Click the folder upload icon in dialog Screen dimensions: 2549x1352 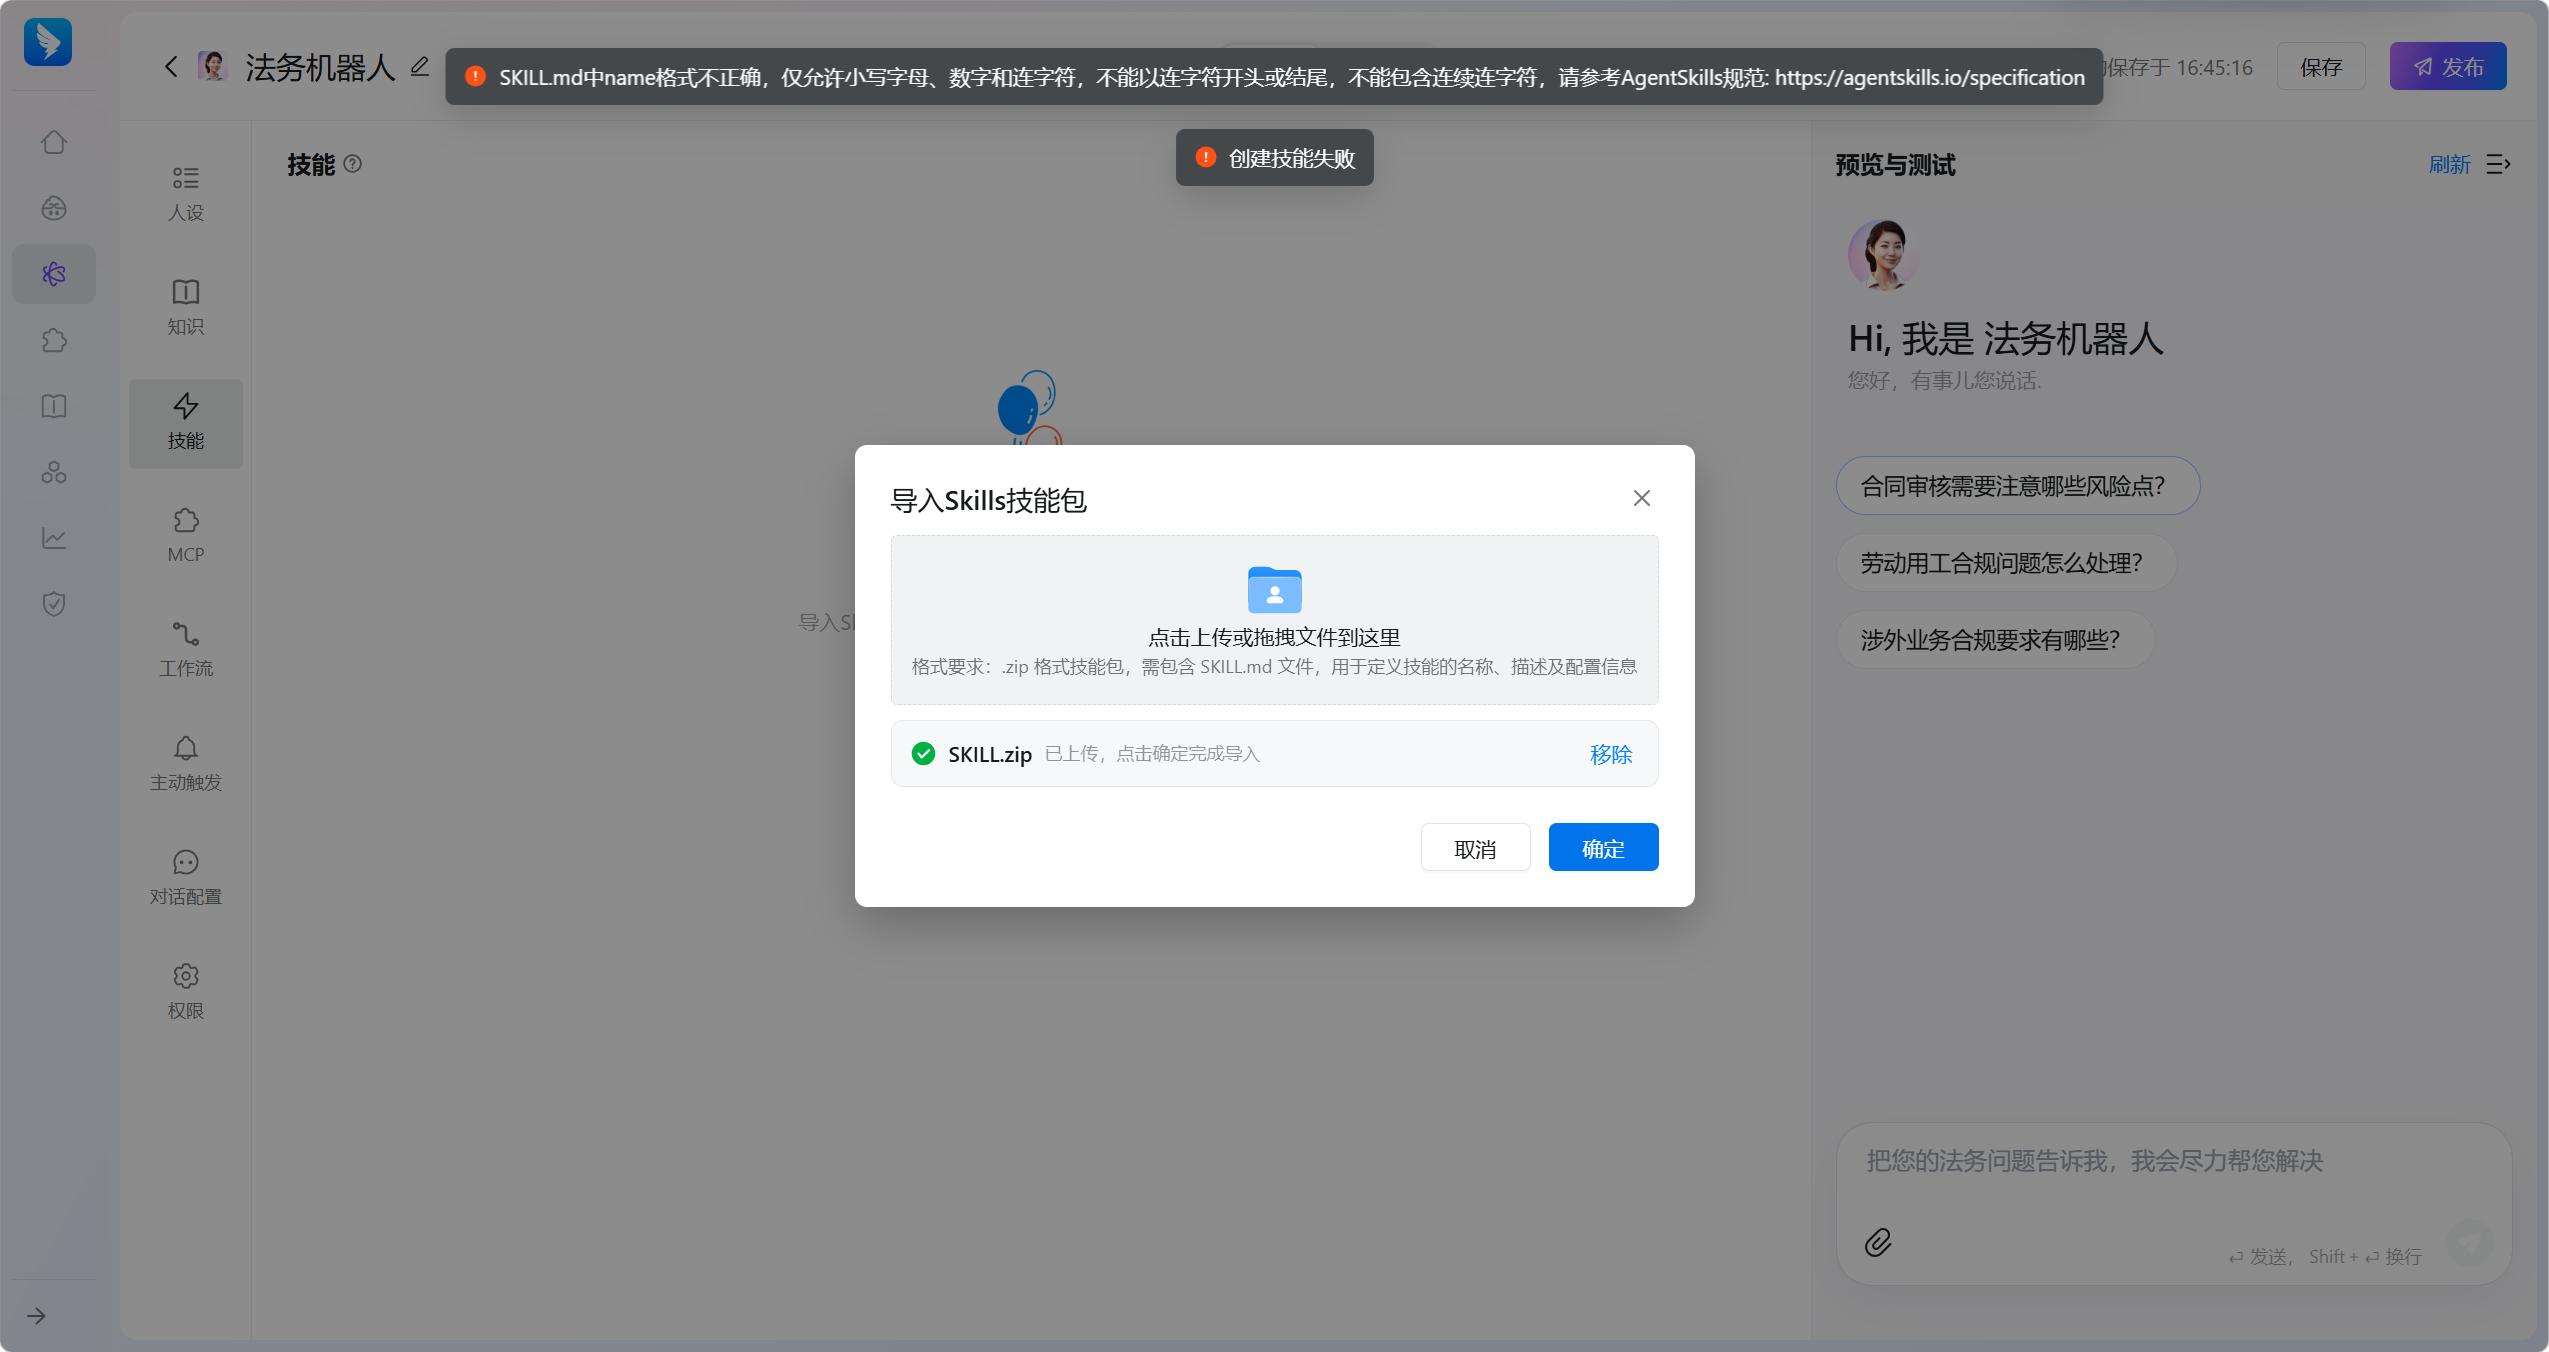(x=1274, y=590)
